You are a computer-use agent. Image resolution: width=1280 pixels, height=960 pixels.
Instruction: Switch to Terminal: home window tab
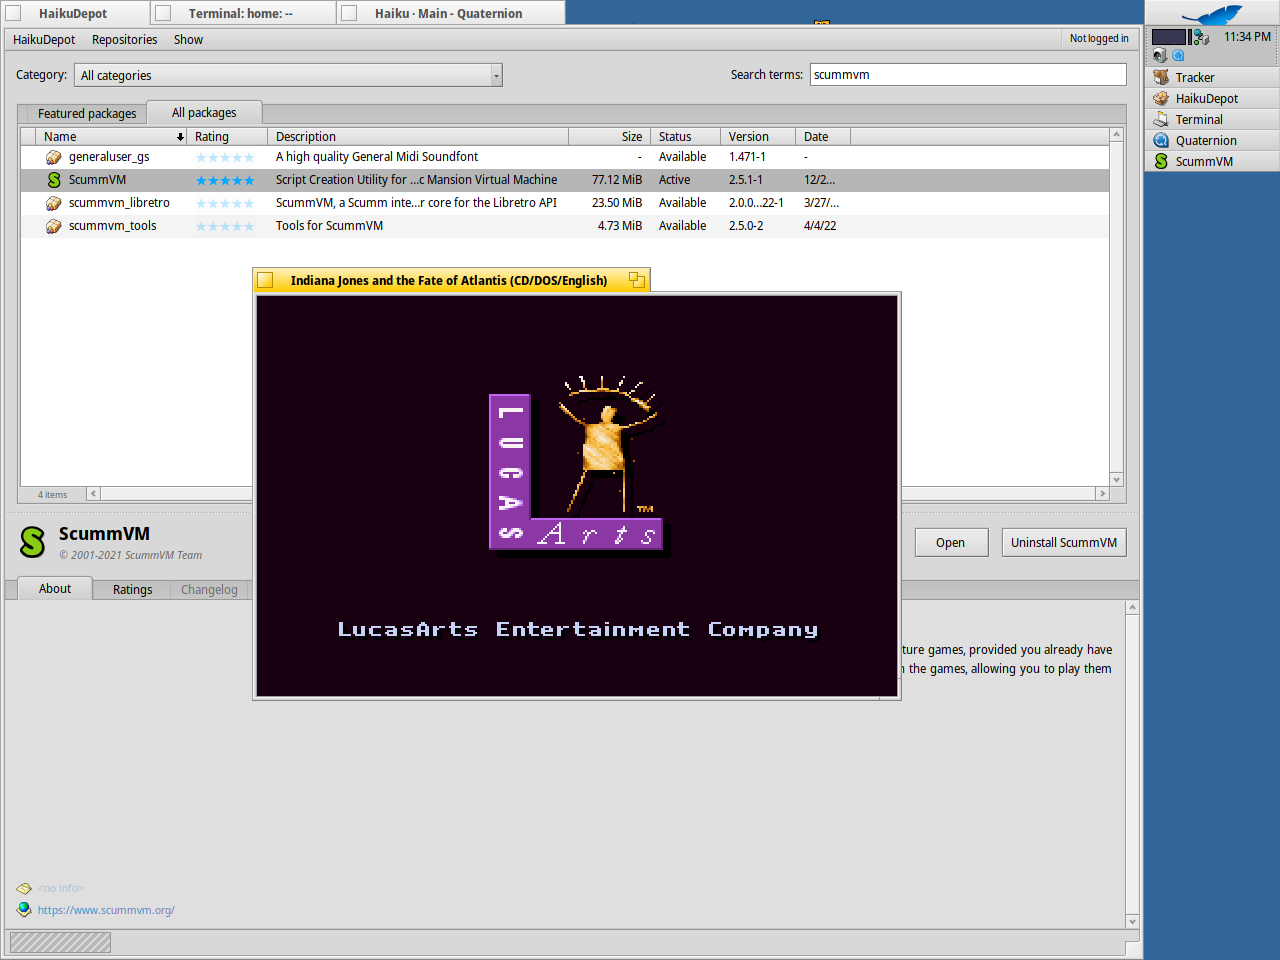click(x=243, y=13)
